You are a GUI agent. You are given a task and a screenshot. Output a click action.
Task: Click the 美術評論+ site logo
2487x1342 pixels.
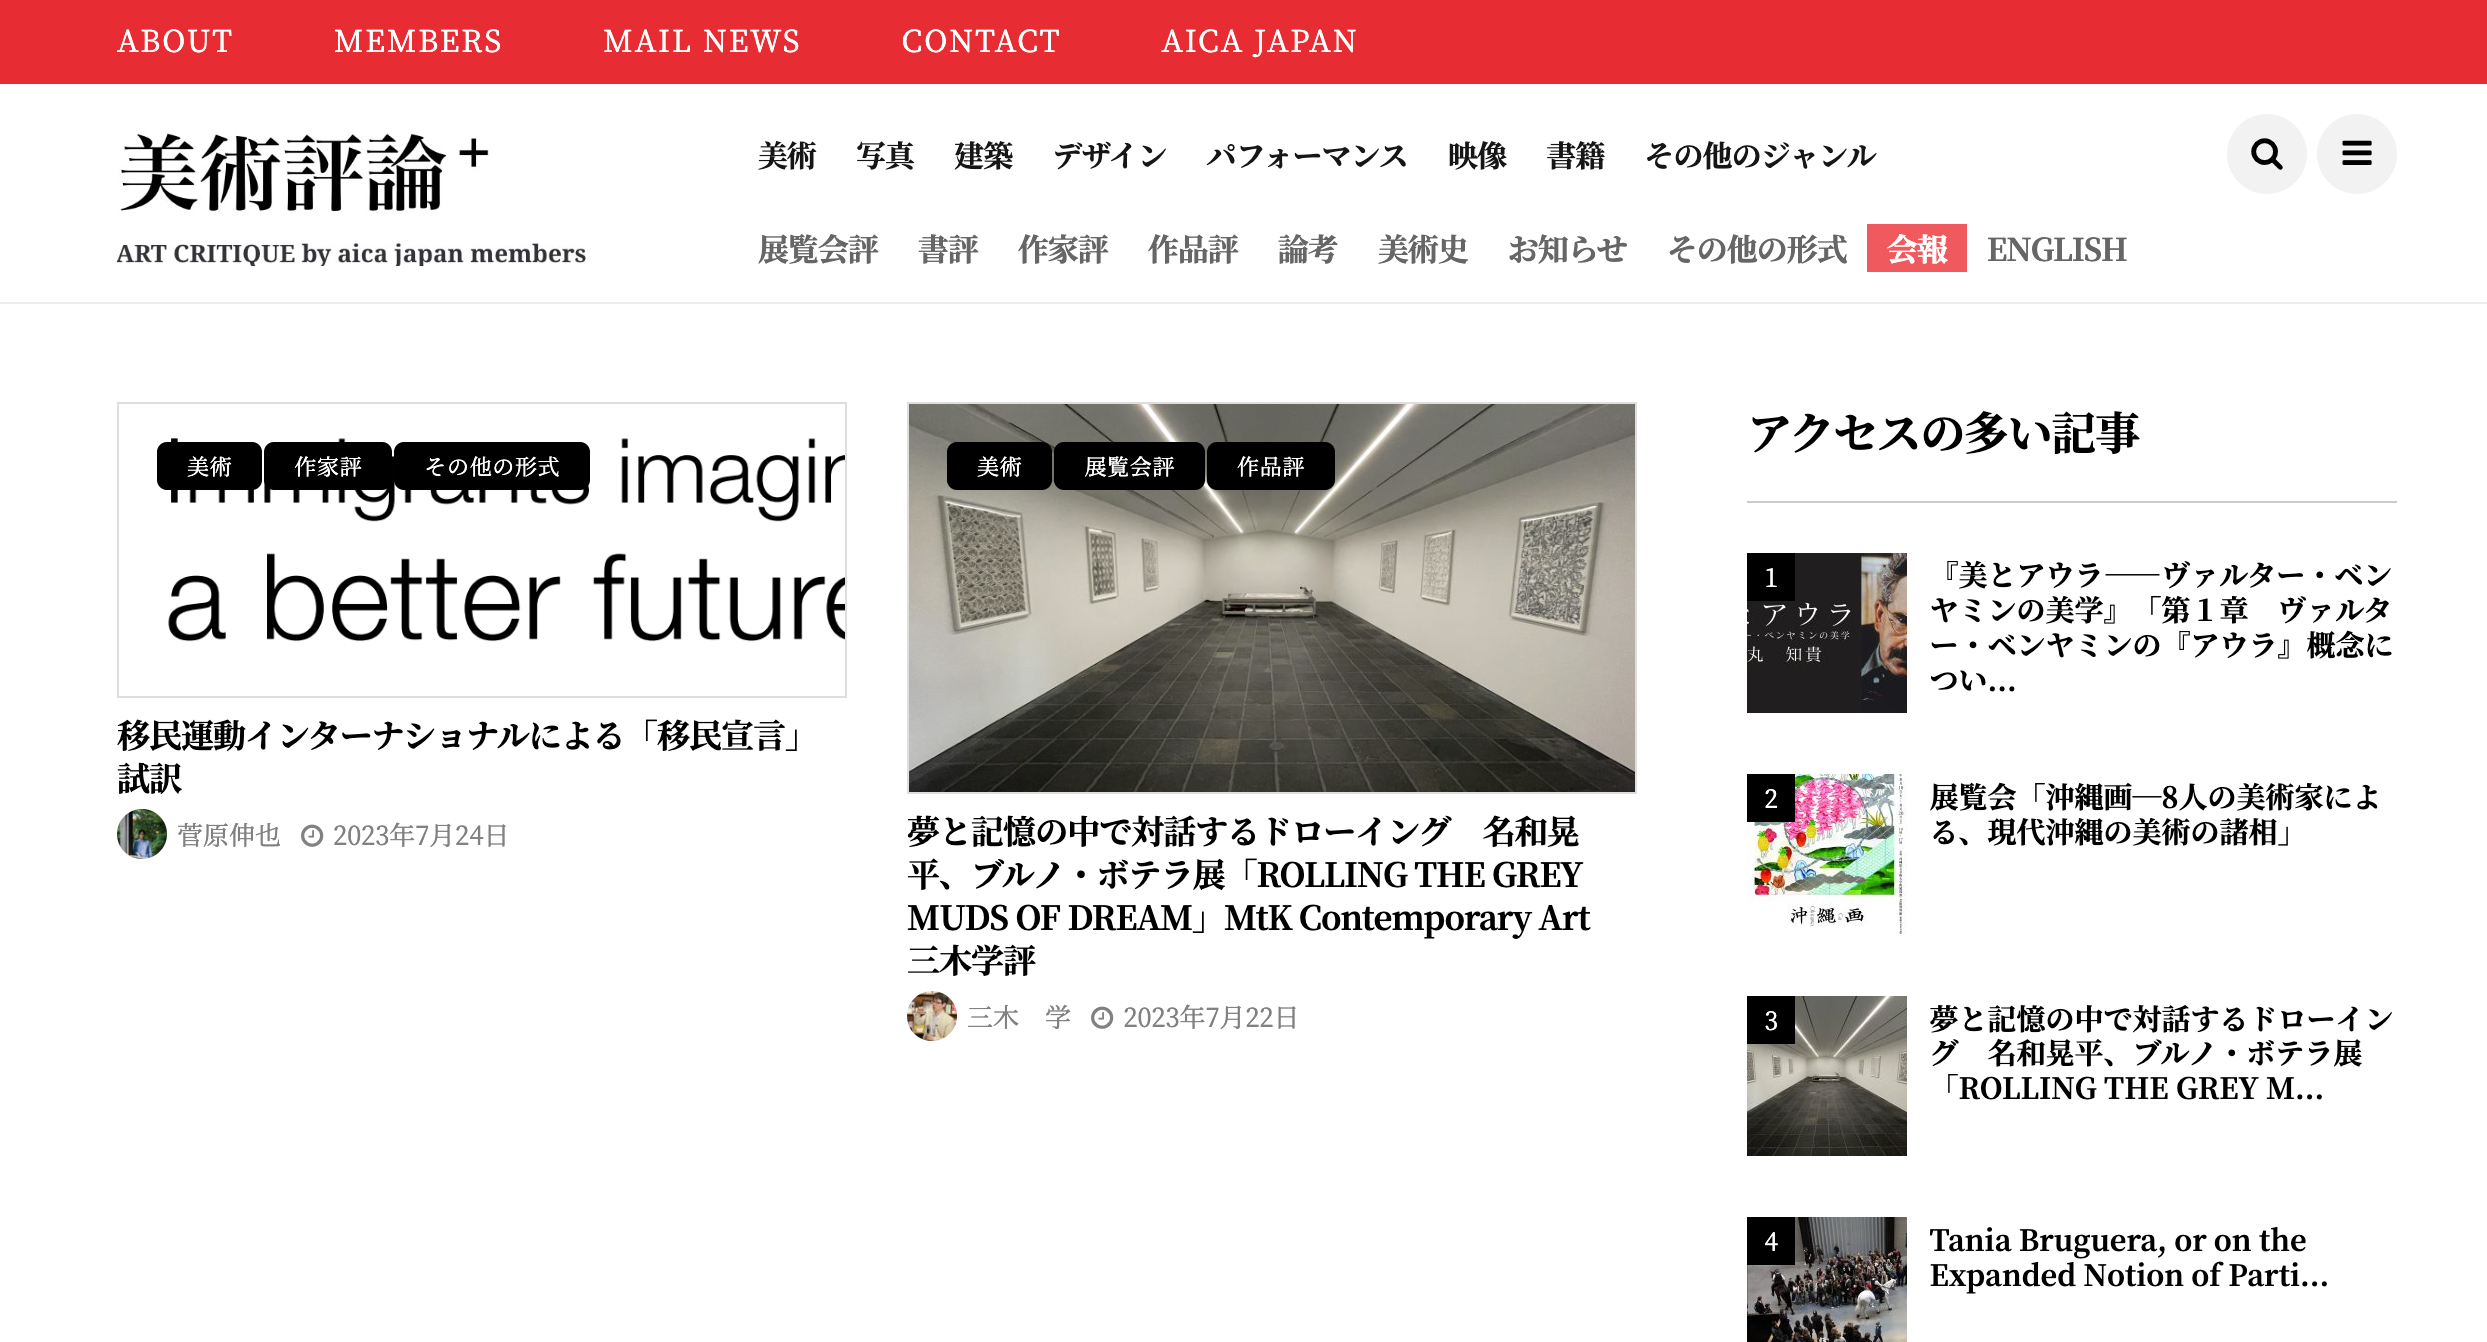304,174
